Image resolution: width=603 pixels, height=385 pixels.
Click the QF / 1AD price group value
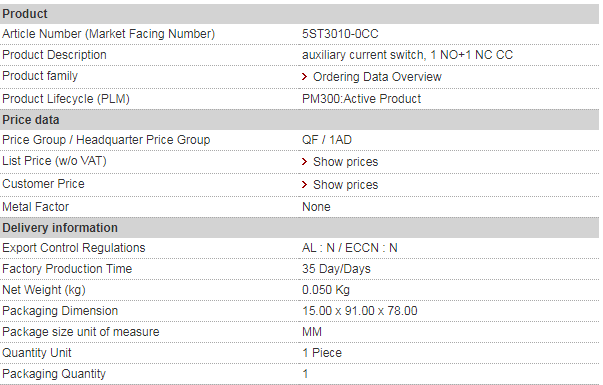pyautogui.click(x=327, y=140)
